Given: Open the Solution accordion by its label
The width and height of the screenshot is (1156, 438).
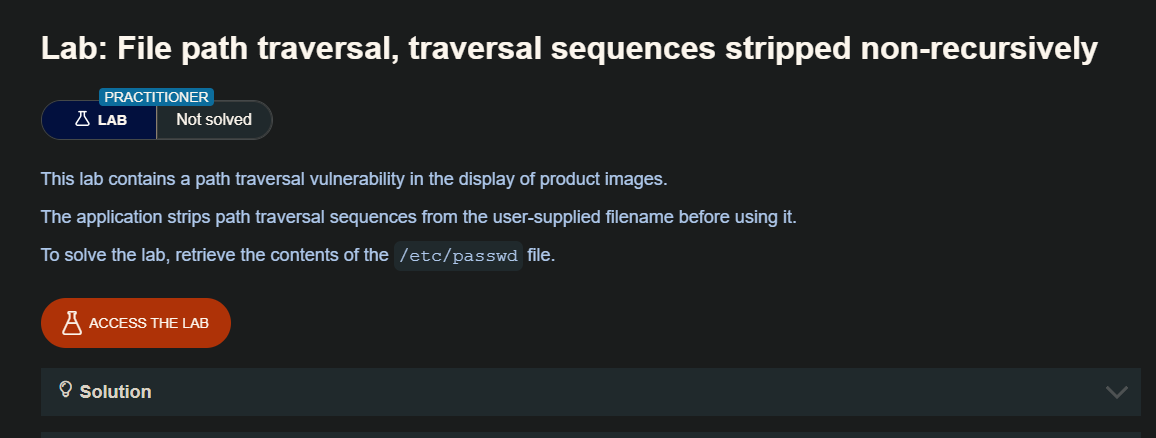Looking at the screenshot, I should click(x=115, y=392).
